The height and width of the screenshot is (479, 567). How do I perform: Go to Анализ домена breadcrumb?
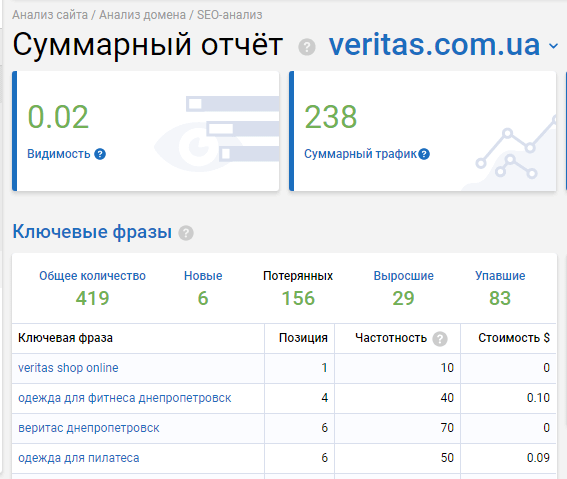click(142, 15)
